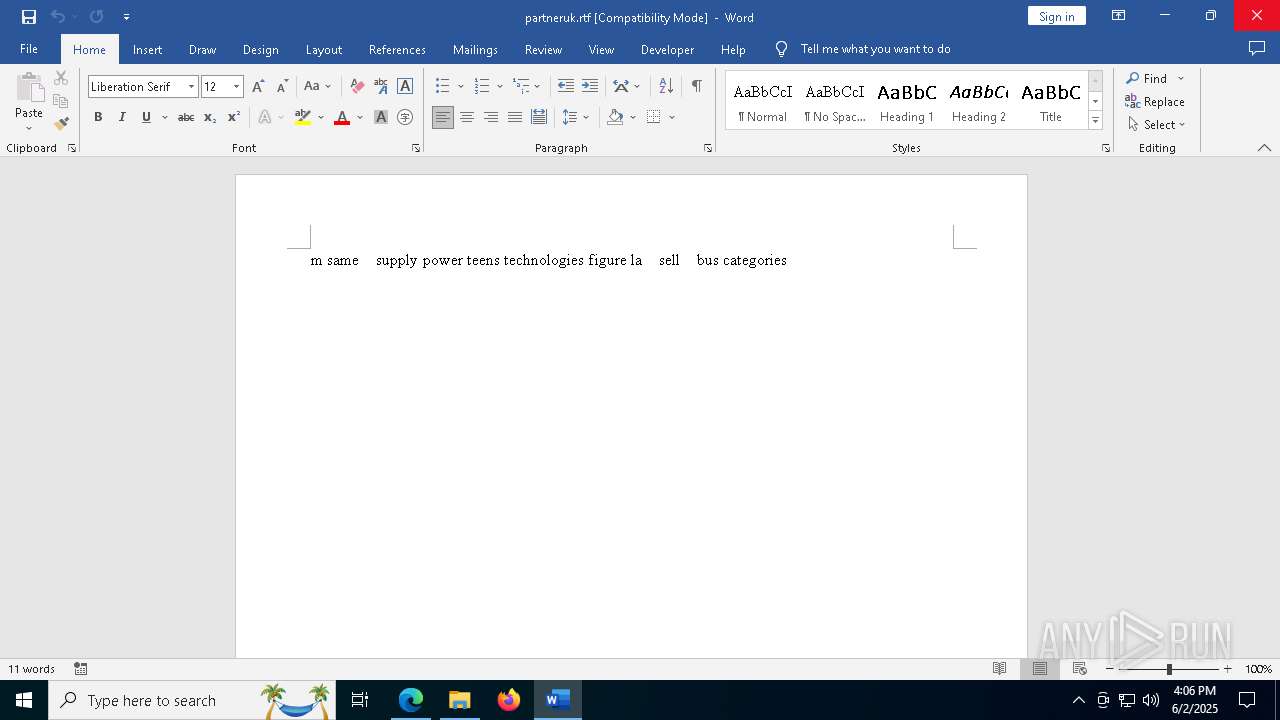
Task: Click the Windows search box on taskbar
Action: (192, 700)
